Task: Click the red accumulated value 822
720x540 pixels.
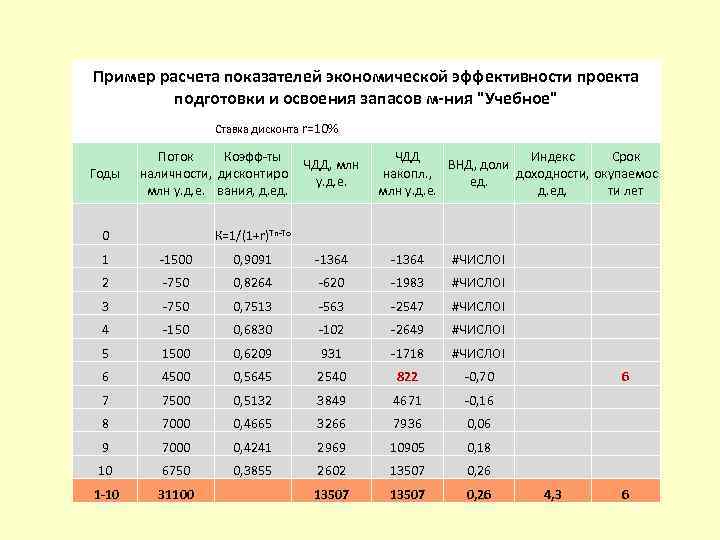Action: [x=407, y=377]
